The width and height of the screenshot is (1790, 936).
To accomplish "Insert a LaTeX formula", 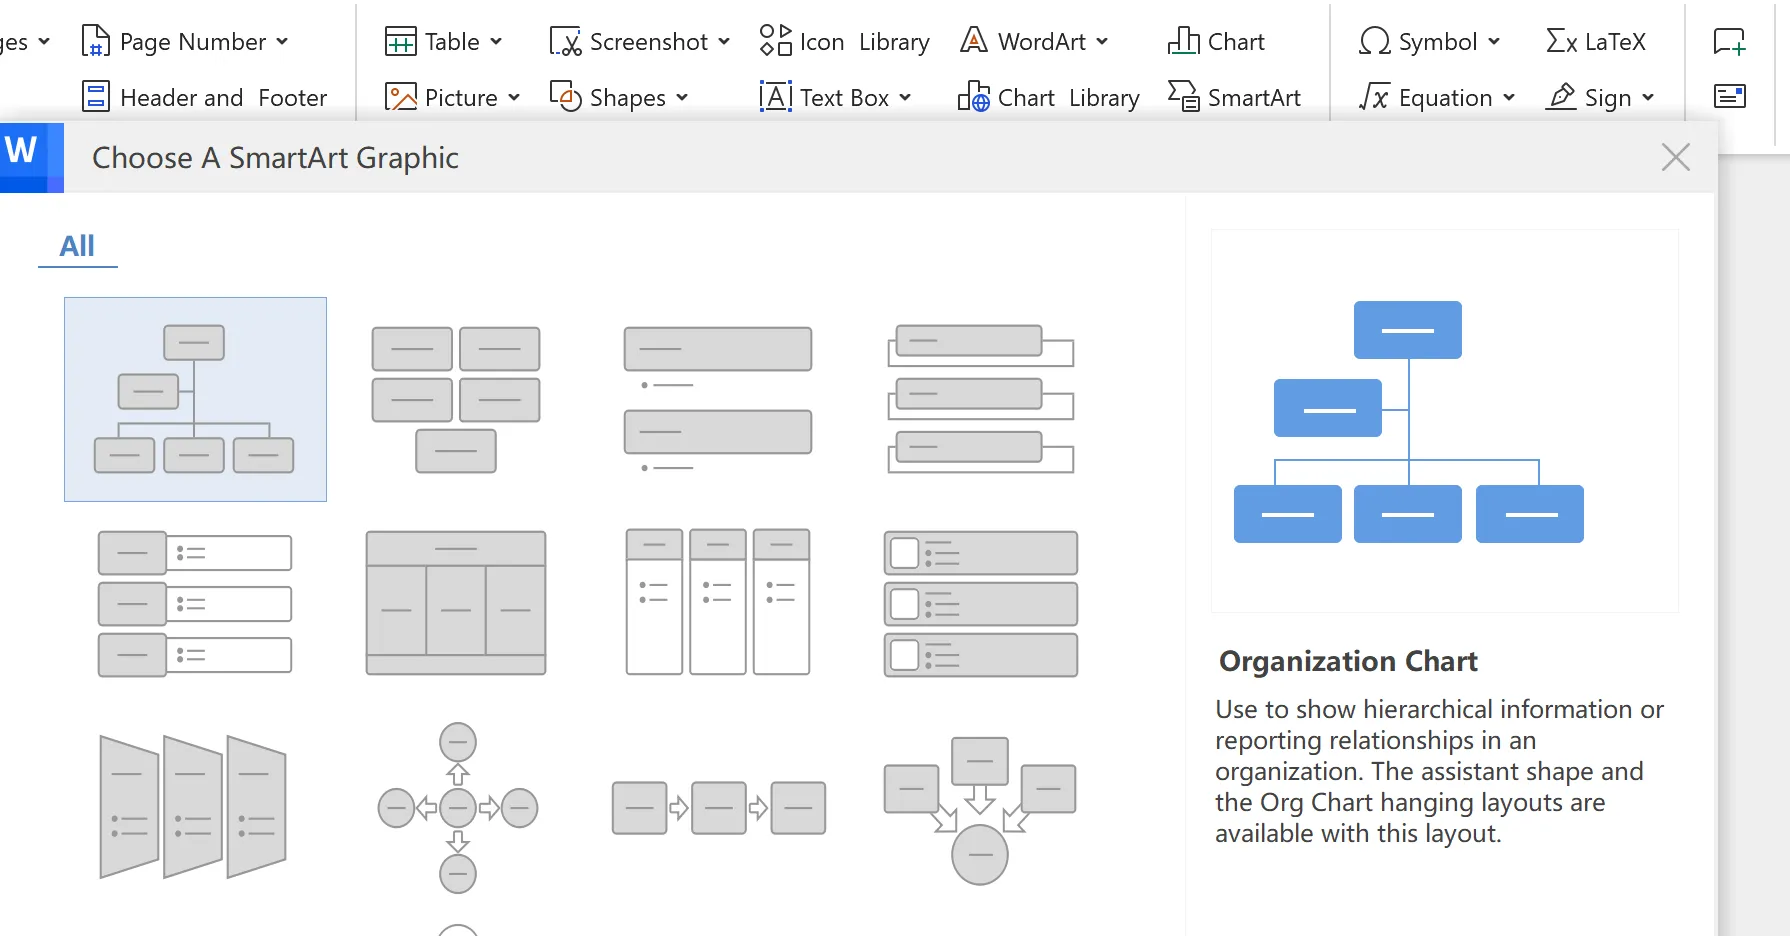I will [1596, 41].
